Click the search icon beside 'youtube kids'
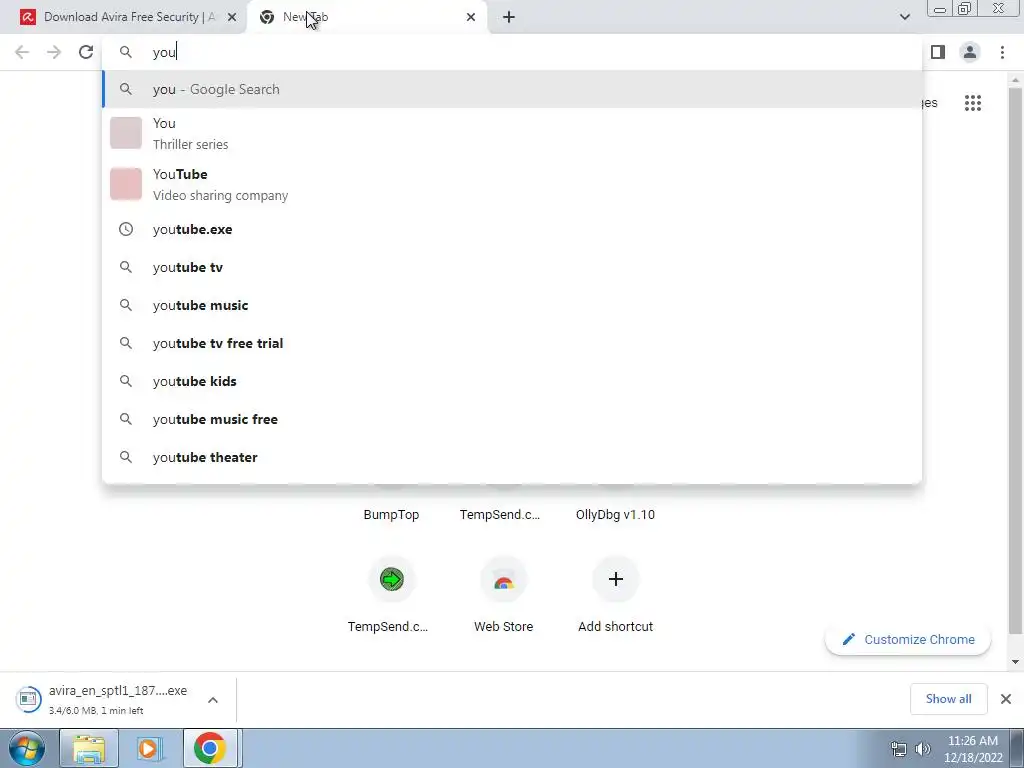Viewport: 1024px width, 768px height. [125, 381]
